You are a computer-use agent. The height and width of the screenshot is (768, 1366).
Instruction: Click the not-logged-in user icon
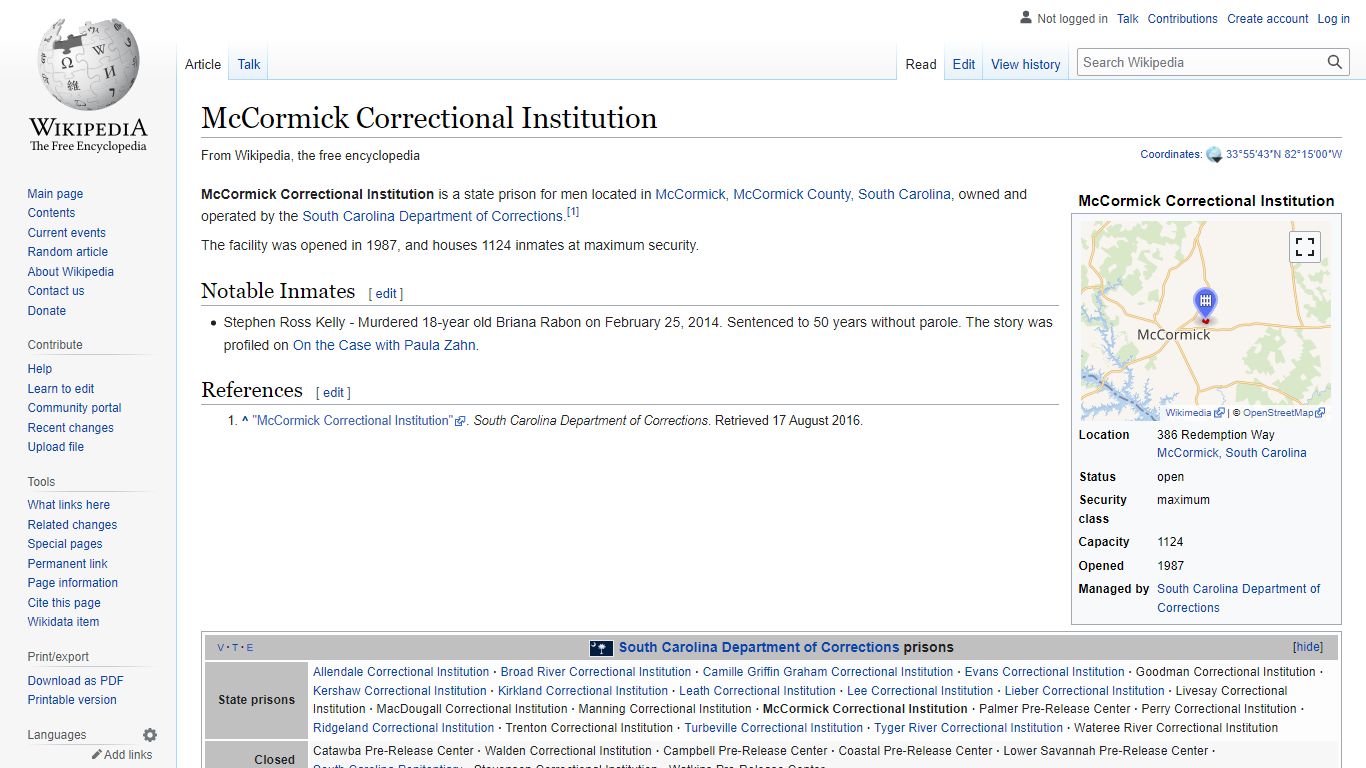click(x=1026, y=18)
